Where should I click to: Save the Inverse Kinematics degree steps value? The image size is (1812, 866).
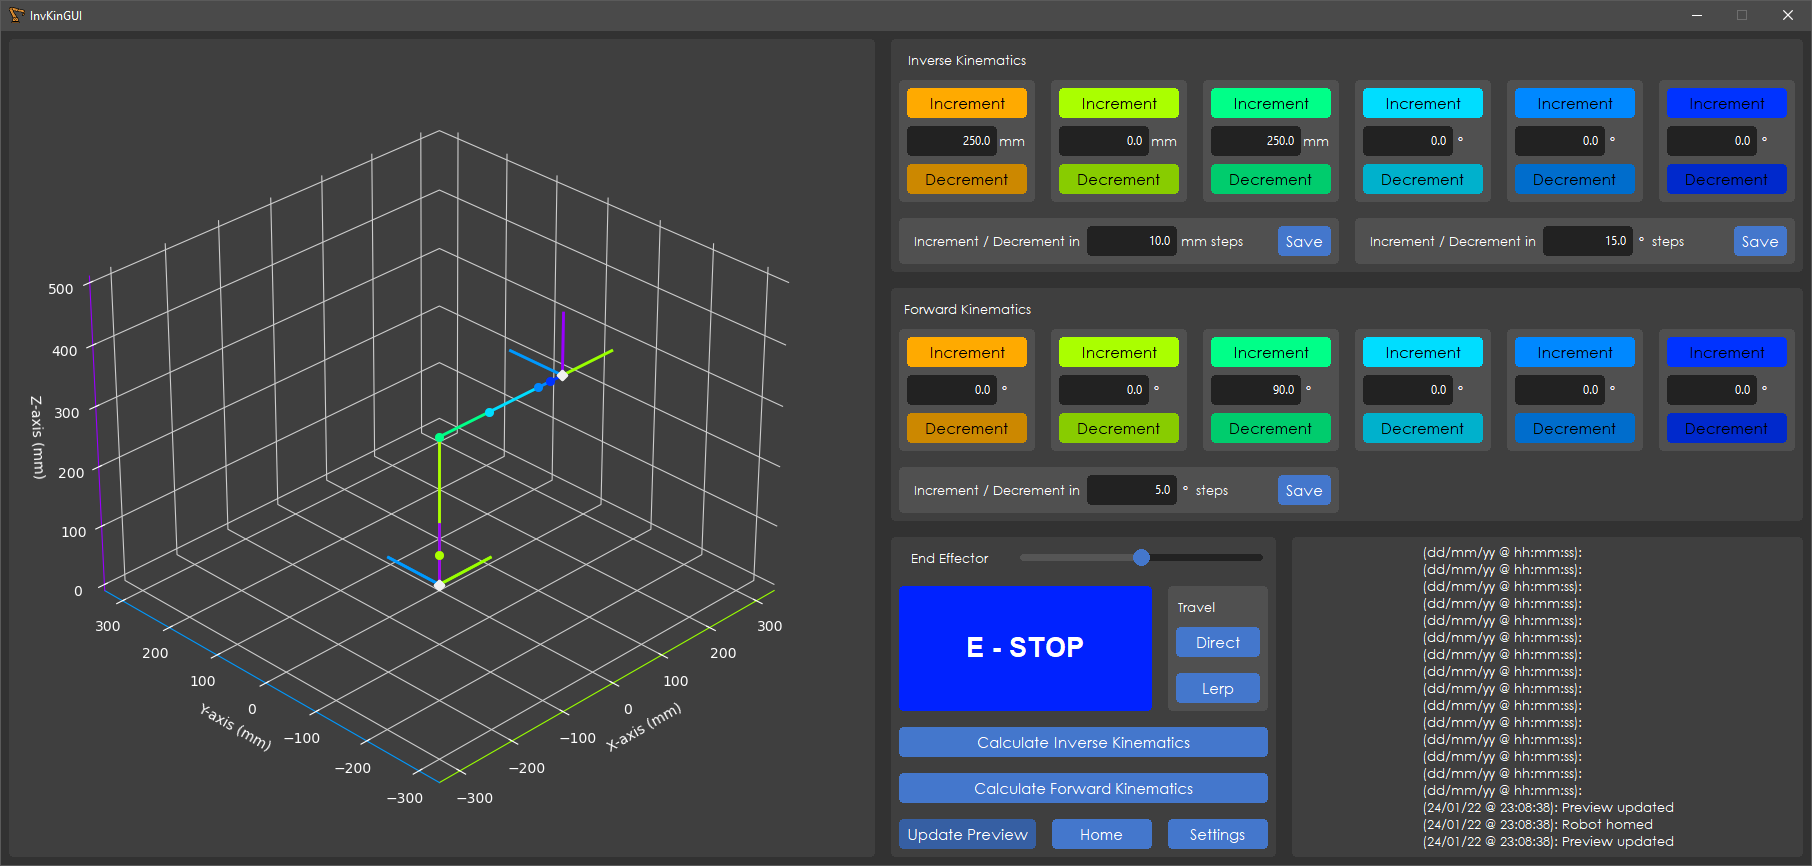pyautogui.click(x=1759, y=241)
